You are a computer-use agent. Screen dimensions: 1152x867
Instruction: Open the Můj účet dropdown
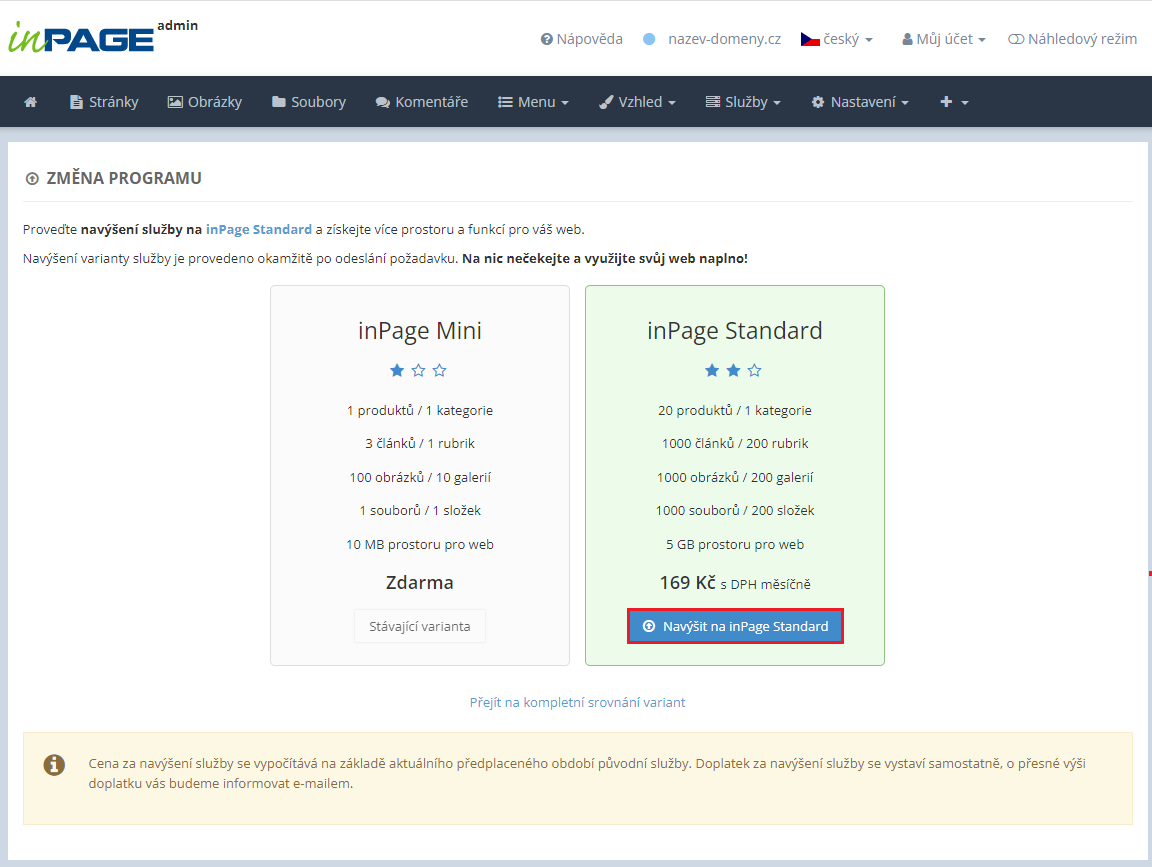coord(944,39)
